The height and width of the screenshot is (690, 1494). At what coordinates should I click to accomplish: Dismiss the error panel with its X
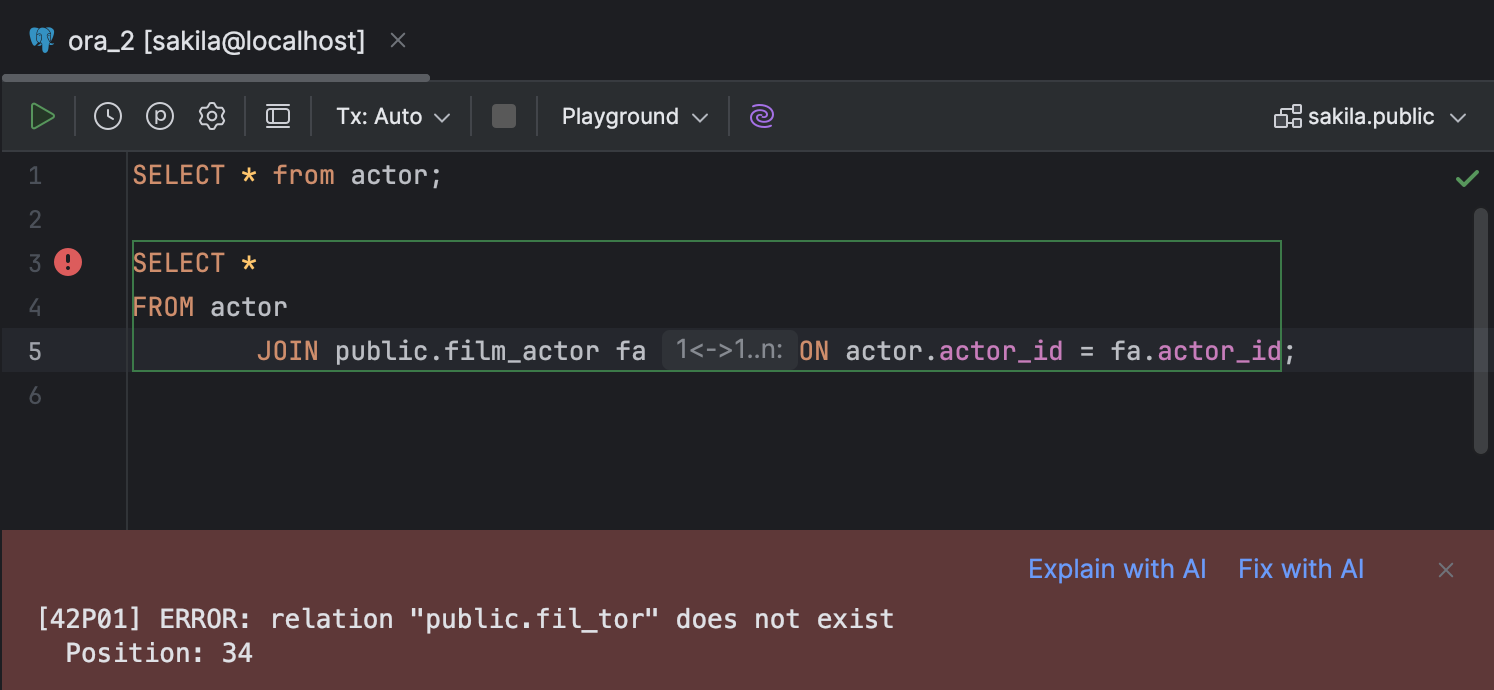click(1445, 569)
